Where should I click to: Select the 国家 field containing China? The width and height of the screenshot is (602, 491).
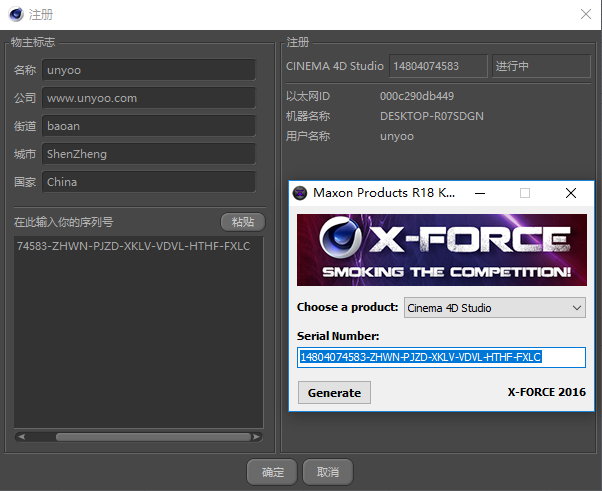pyautogui.click(x=148, y=182)
